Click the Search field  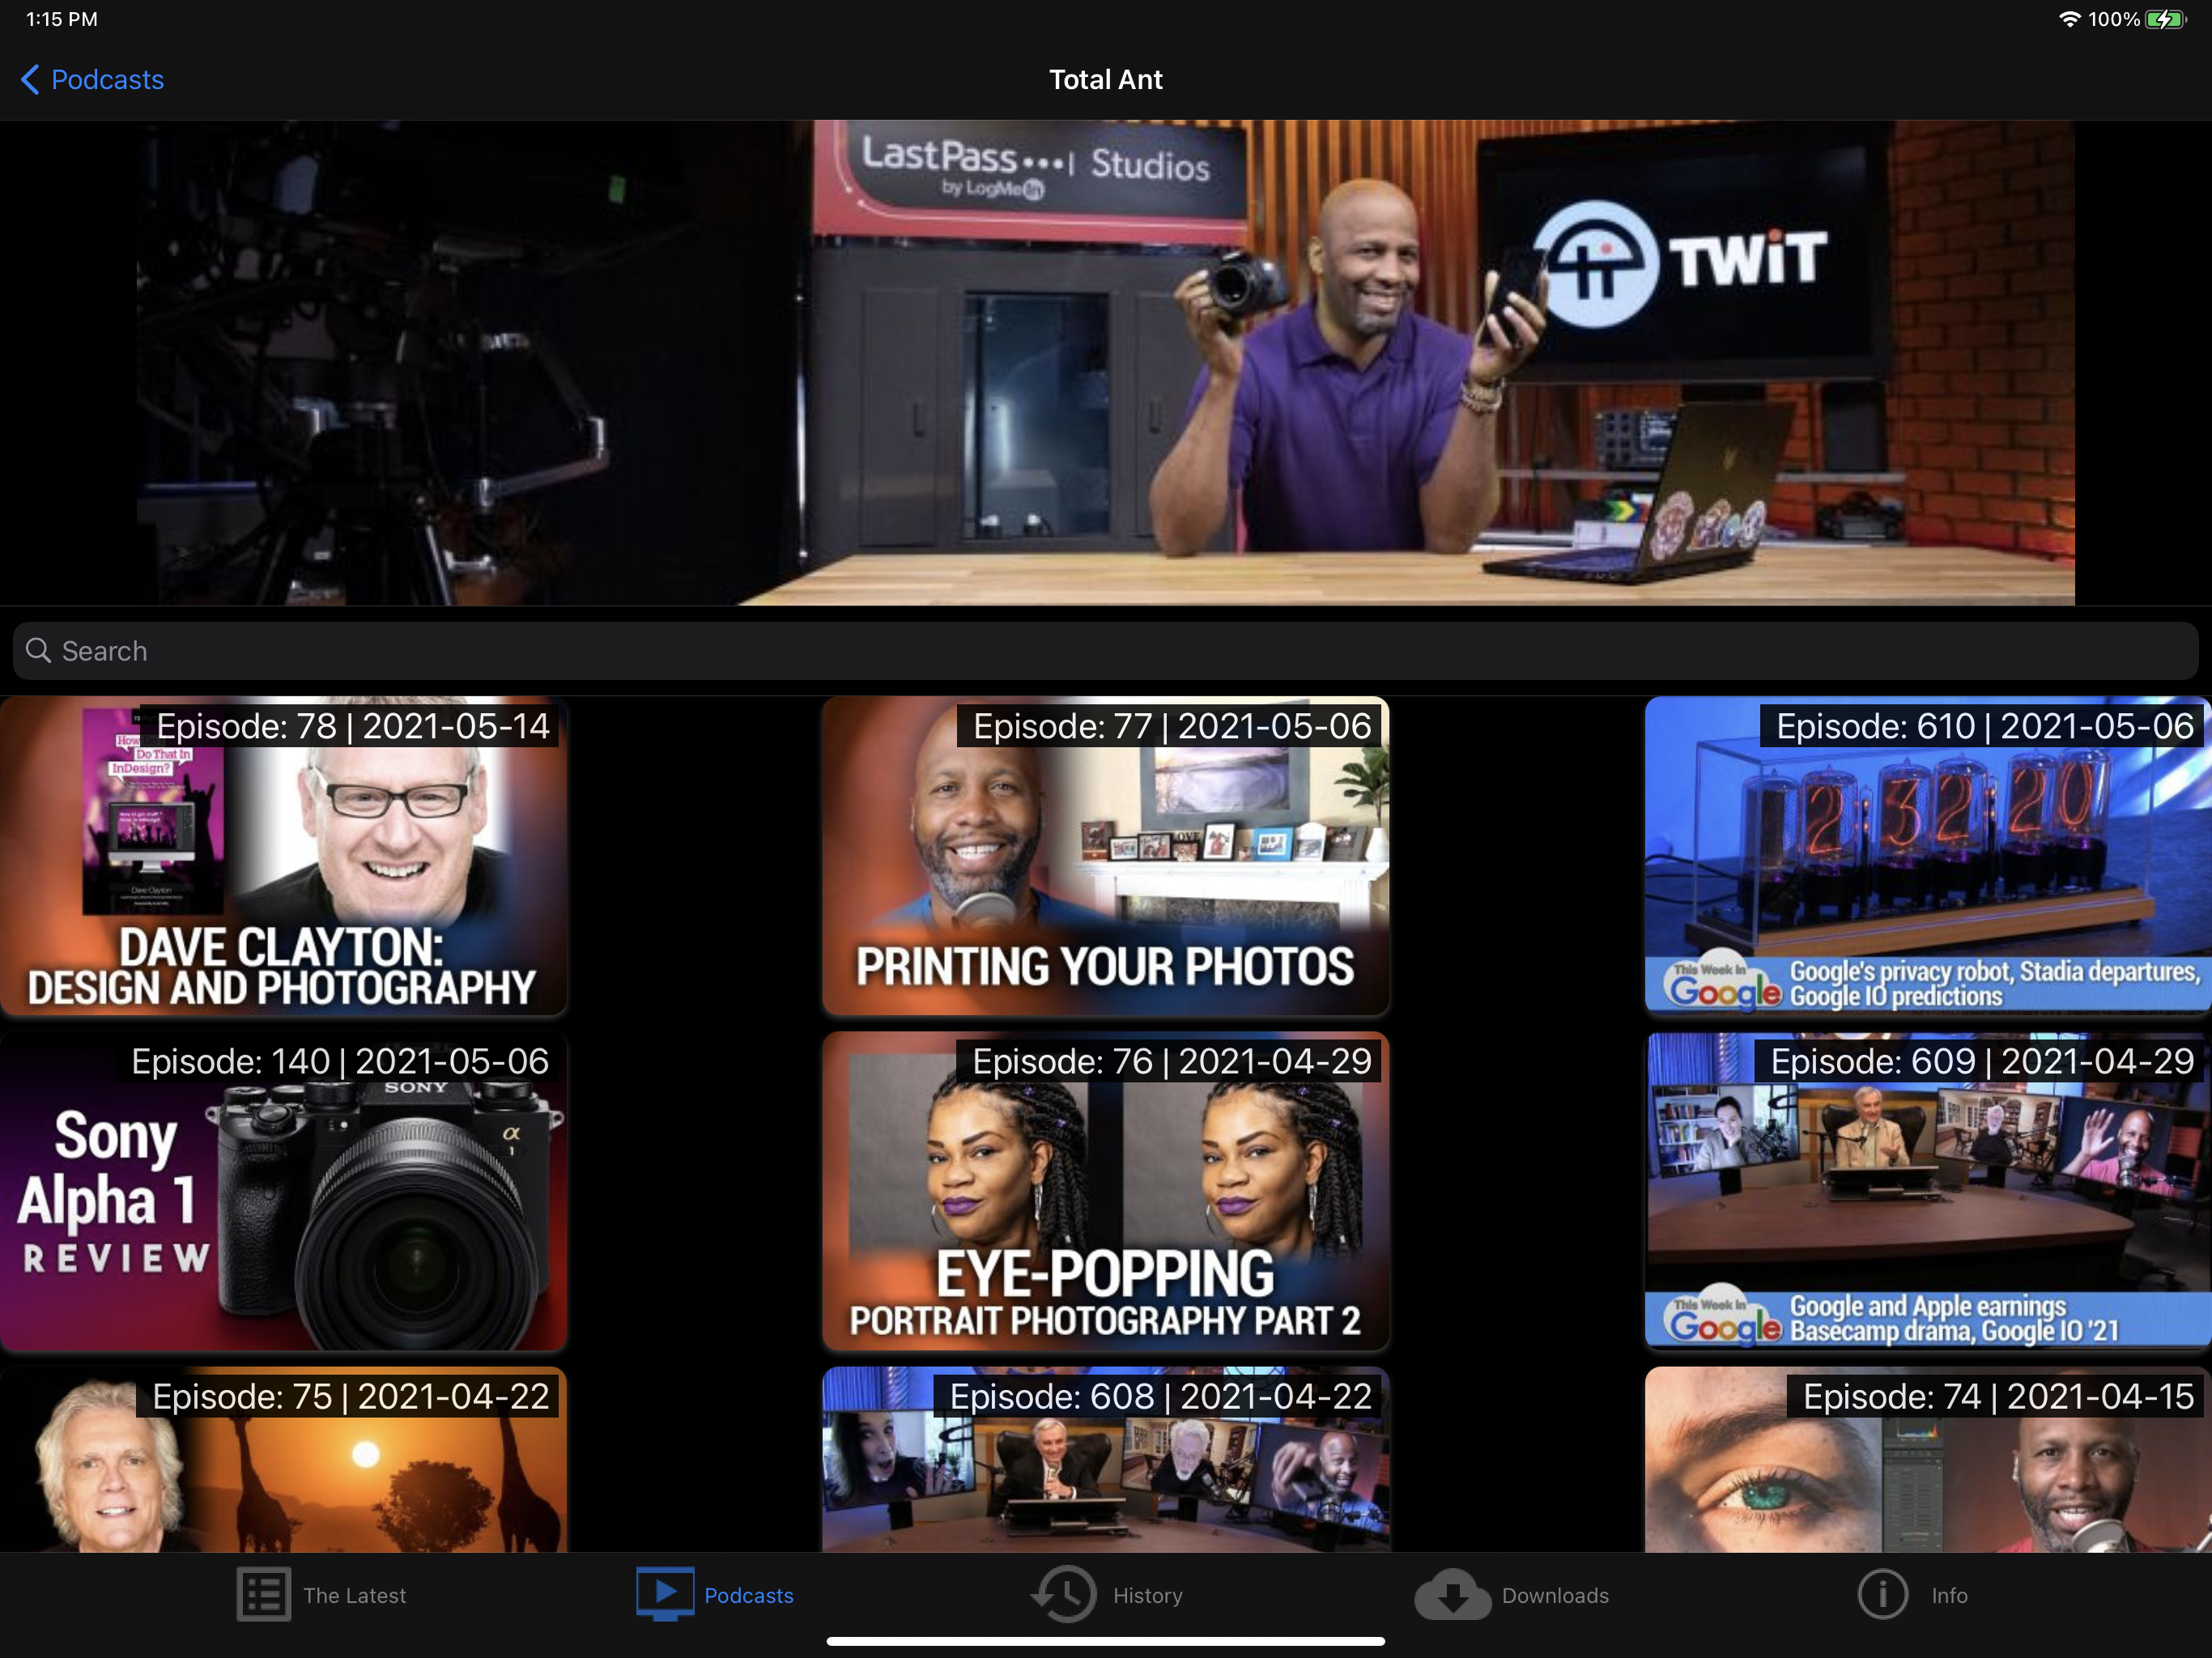tap(1106, 651)
